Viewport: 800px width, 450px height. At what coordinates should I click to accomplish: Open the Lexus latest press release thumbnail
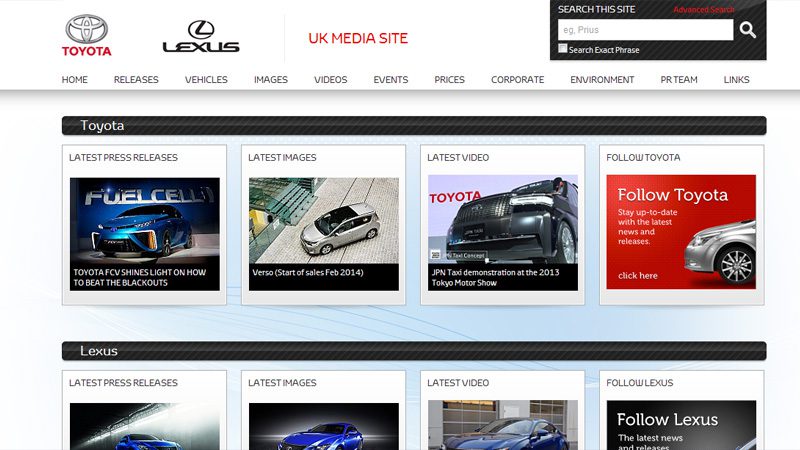tap(145, 427)
